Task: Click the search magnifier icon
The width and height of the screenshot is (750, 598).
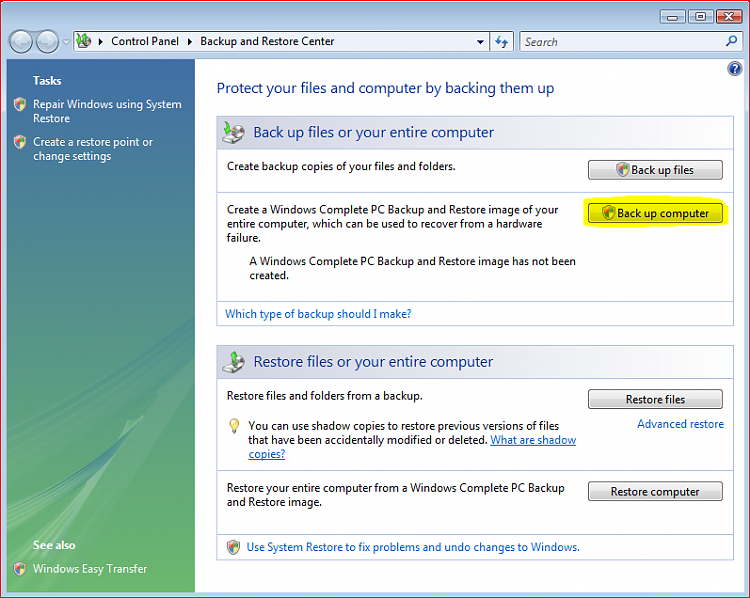Action: click(x=731, y=41)
